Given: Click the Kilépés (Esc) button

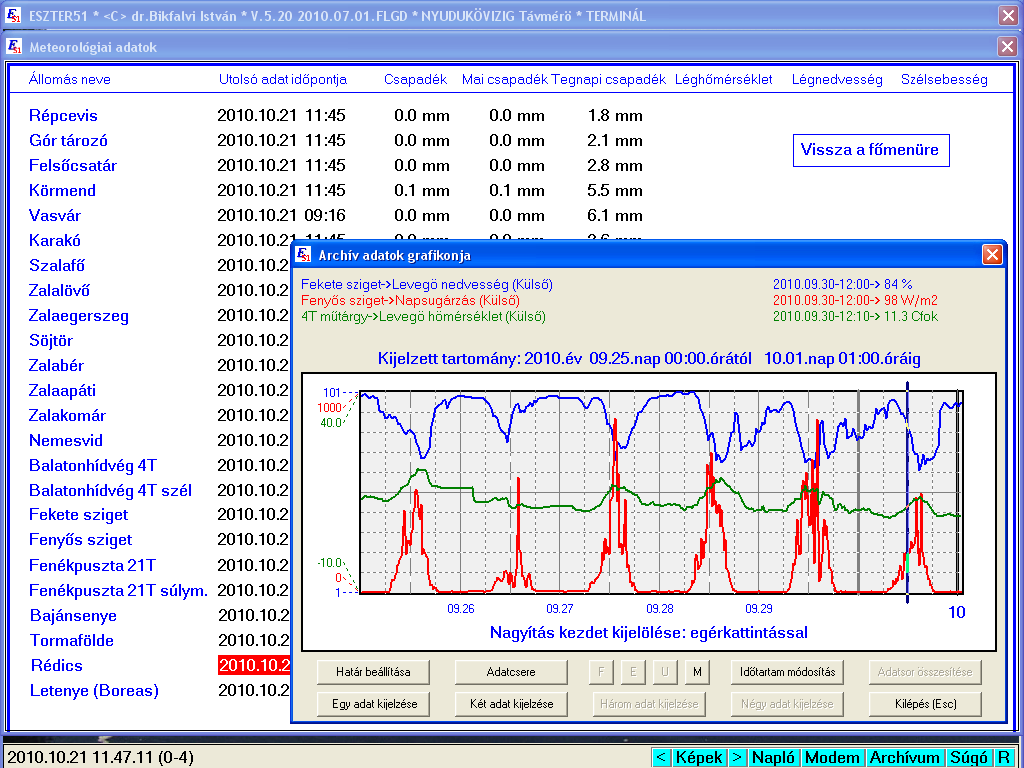Looking at the screenshot, I should point(925,704).
